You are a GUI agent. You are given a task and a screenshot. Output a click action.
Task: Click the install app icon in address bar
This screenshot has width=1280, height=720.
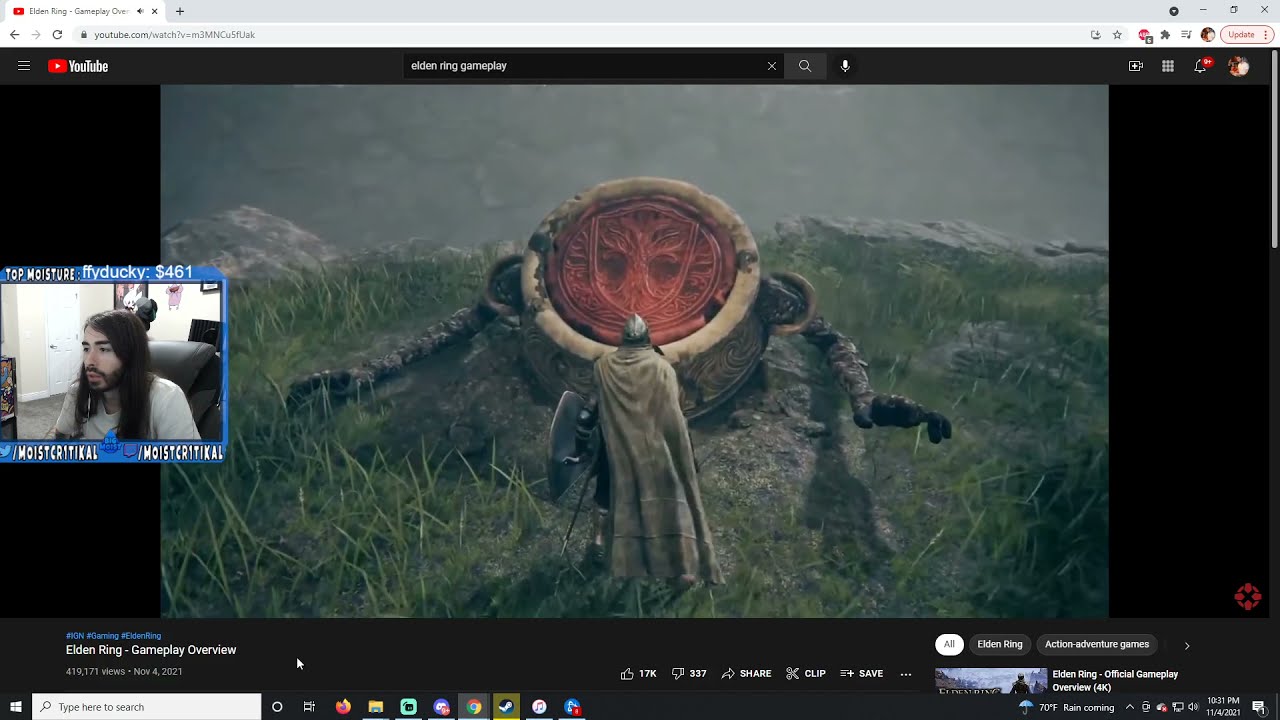tap(1096, 35)
